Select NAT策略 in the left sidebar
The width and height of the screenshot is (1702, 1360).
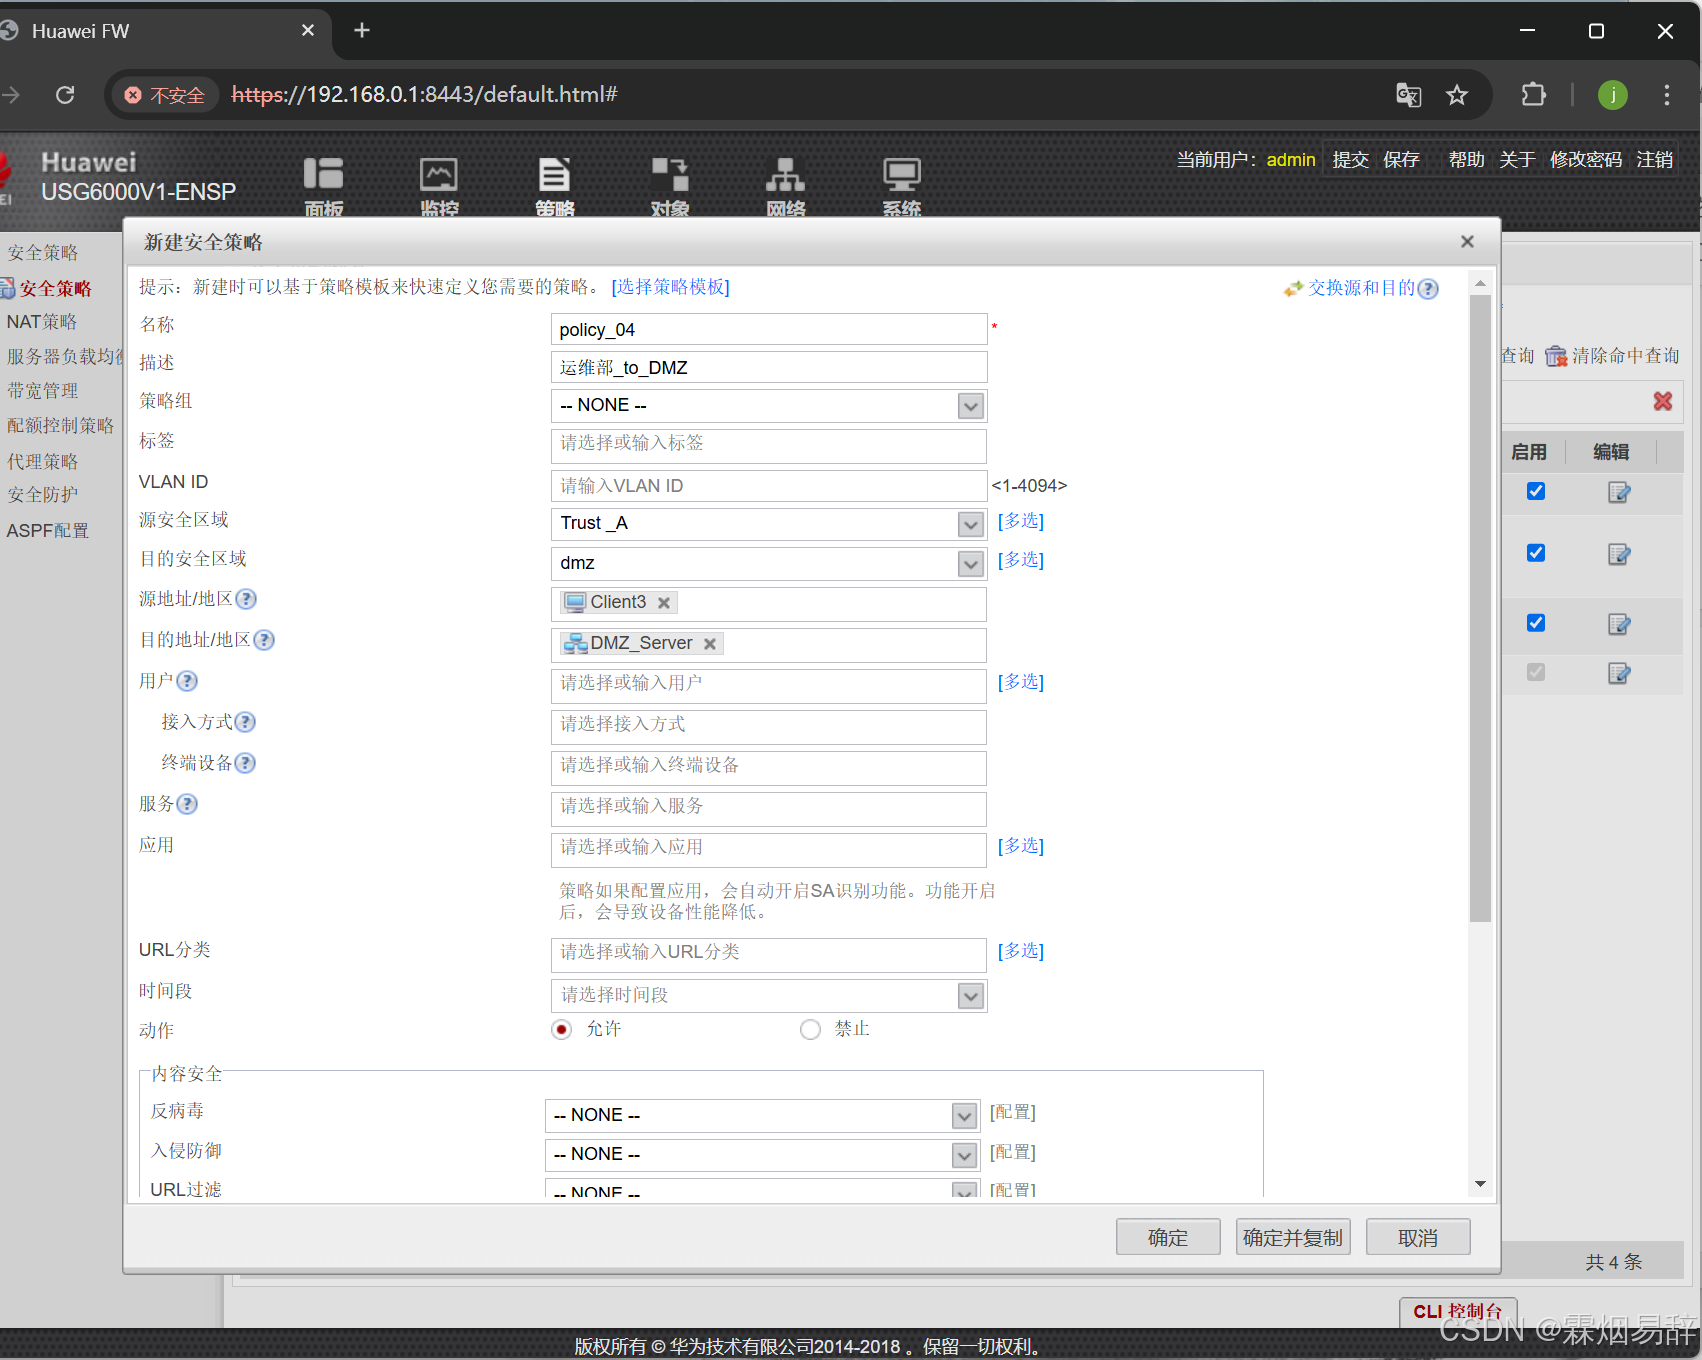(42, 322)
